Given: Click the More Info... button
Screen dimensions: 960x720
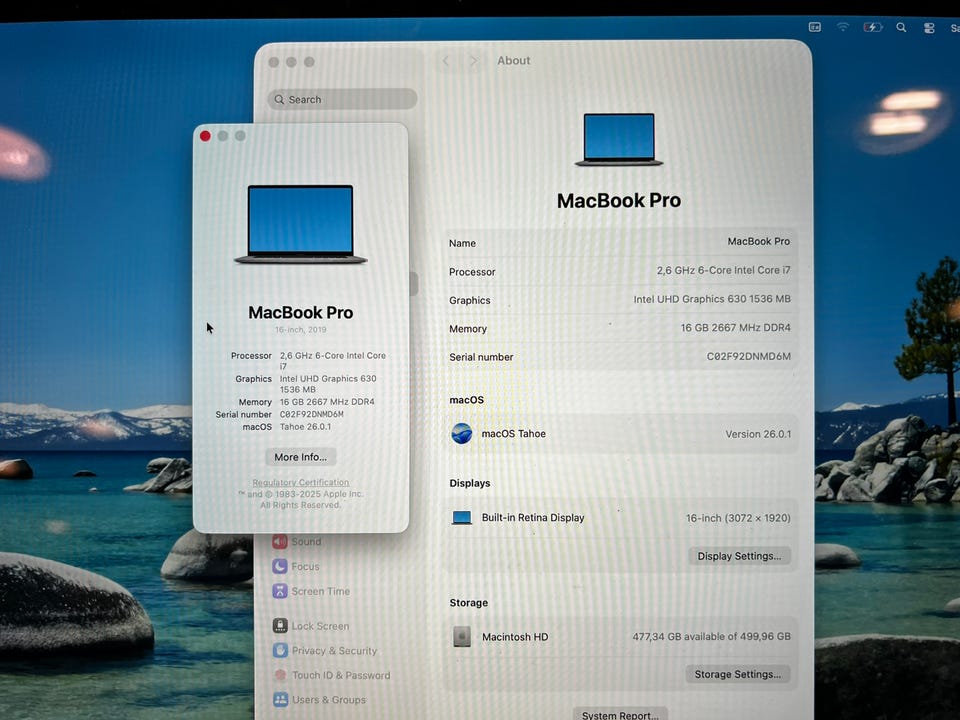Looking at the screenshot, I should (300, 457).
